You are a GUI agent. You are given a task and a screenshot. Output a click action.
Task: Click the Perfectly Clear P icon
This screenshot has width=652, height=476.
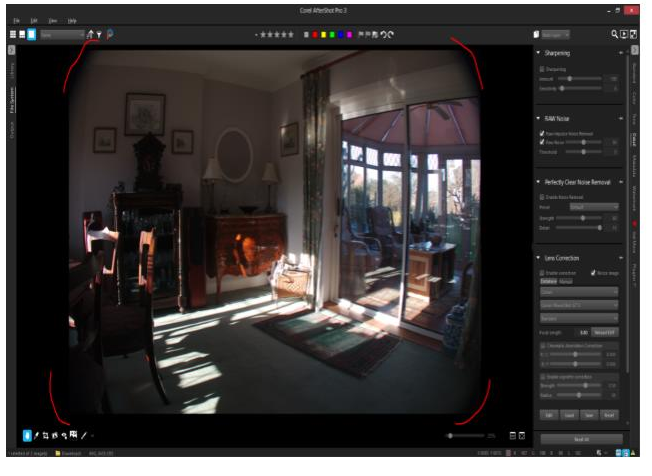(x=110, y=35)
